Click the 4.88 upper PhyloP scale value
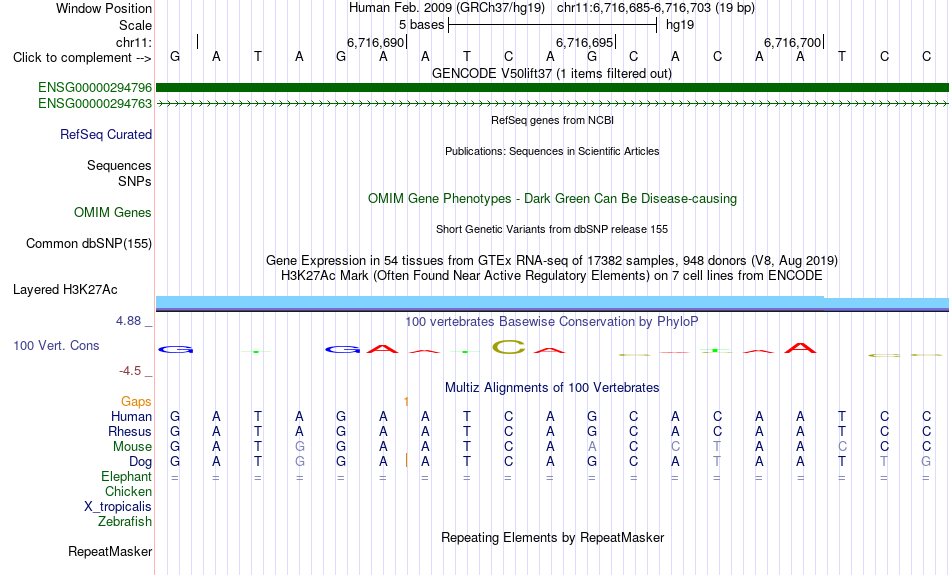This screenshot has width=950, height=575. tap(128, 321)
